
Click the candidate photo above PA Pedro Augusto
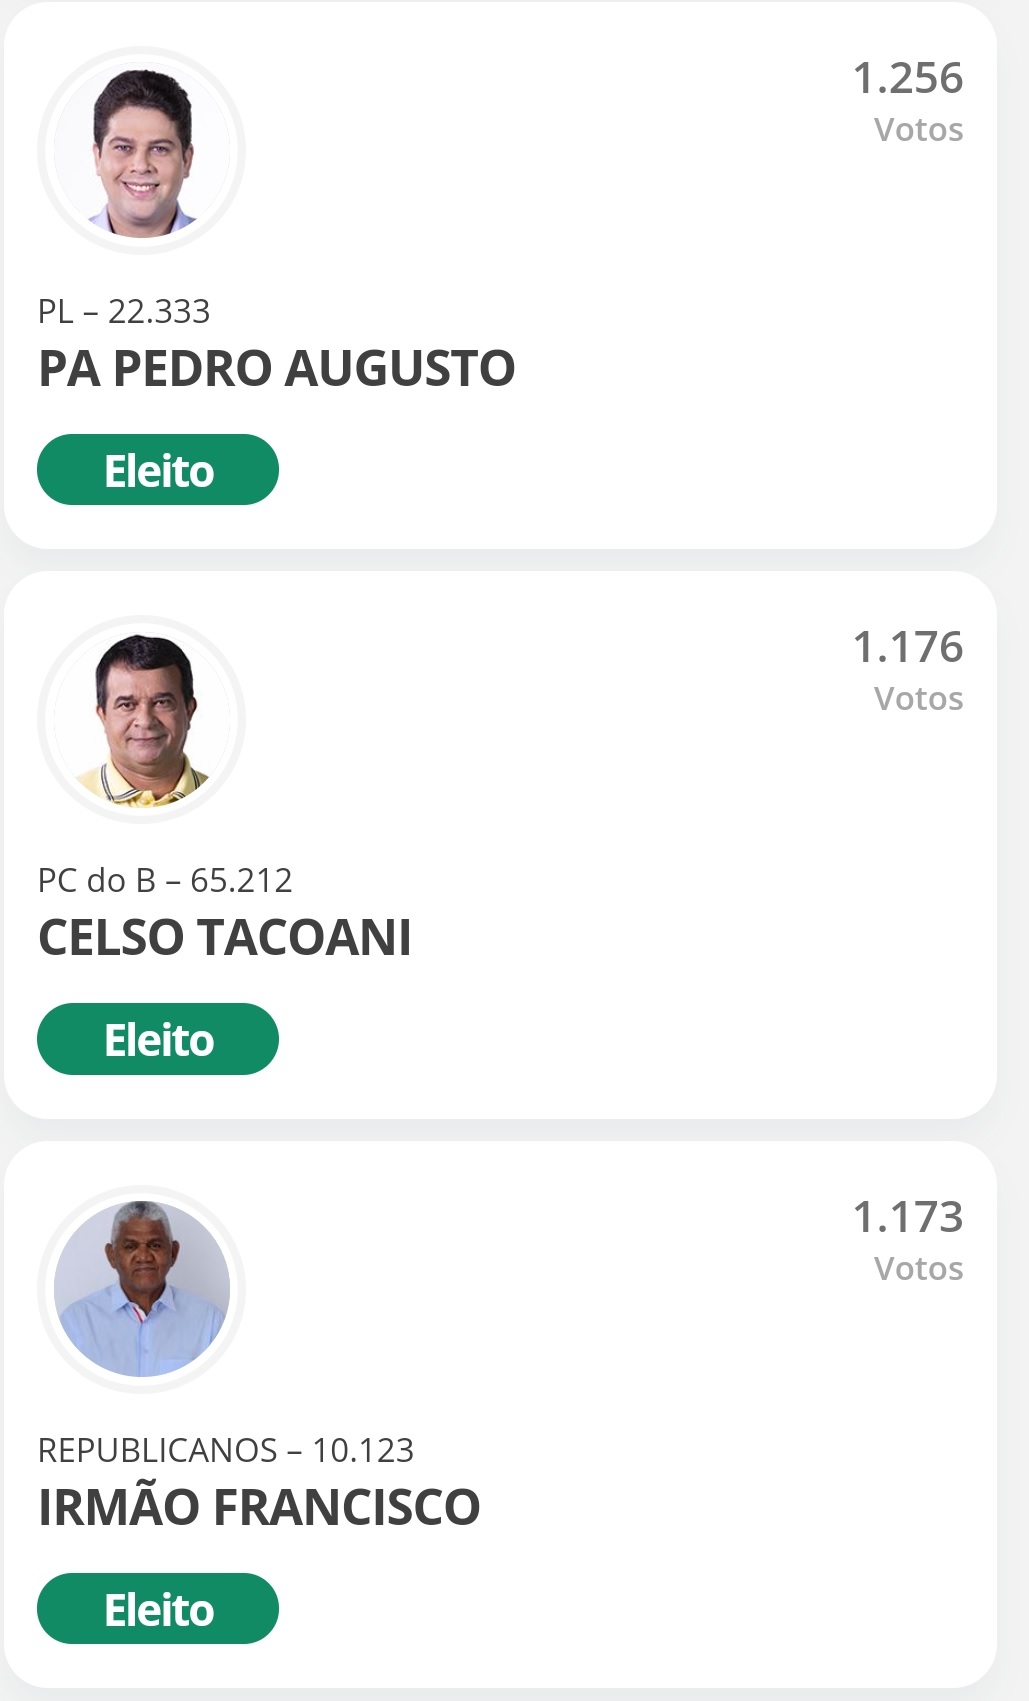click(142, 151)
